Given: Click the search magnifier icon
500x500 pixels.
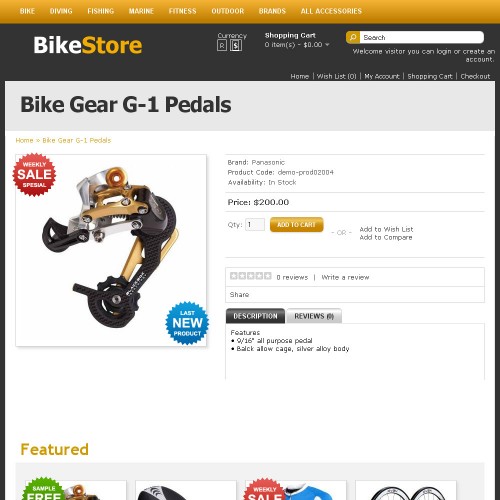Looking at the screenshot, I should [353, 37].
